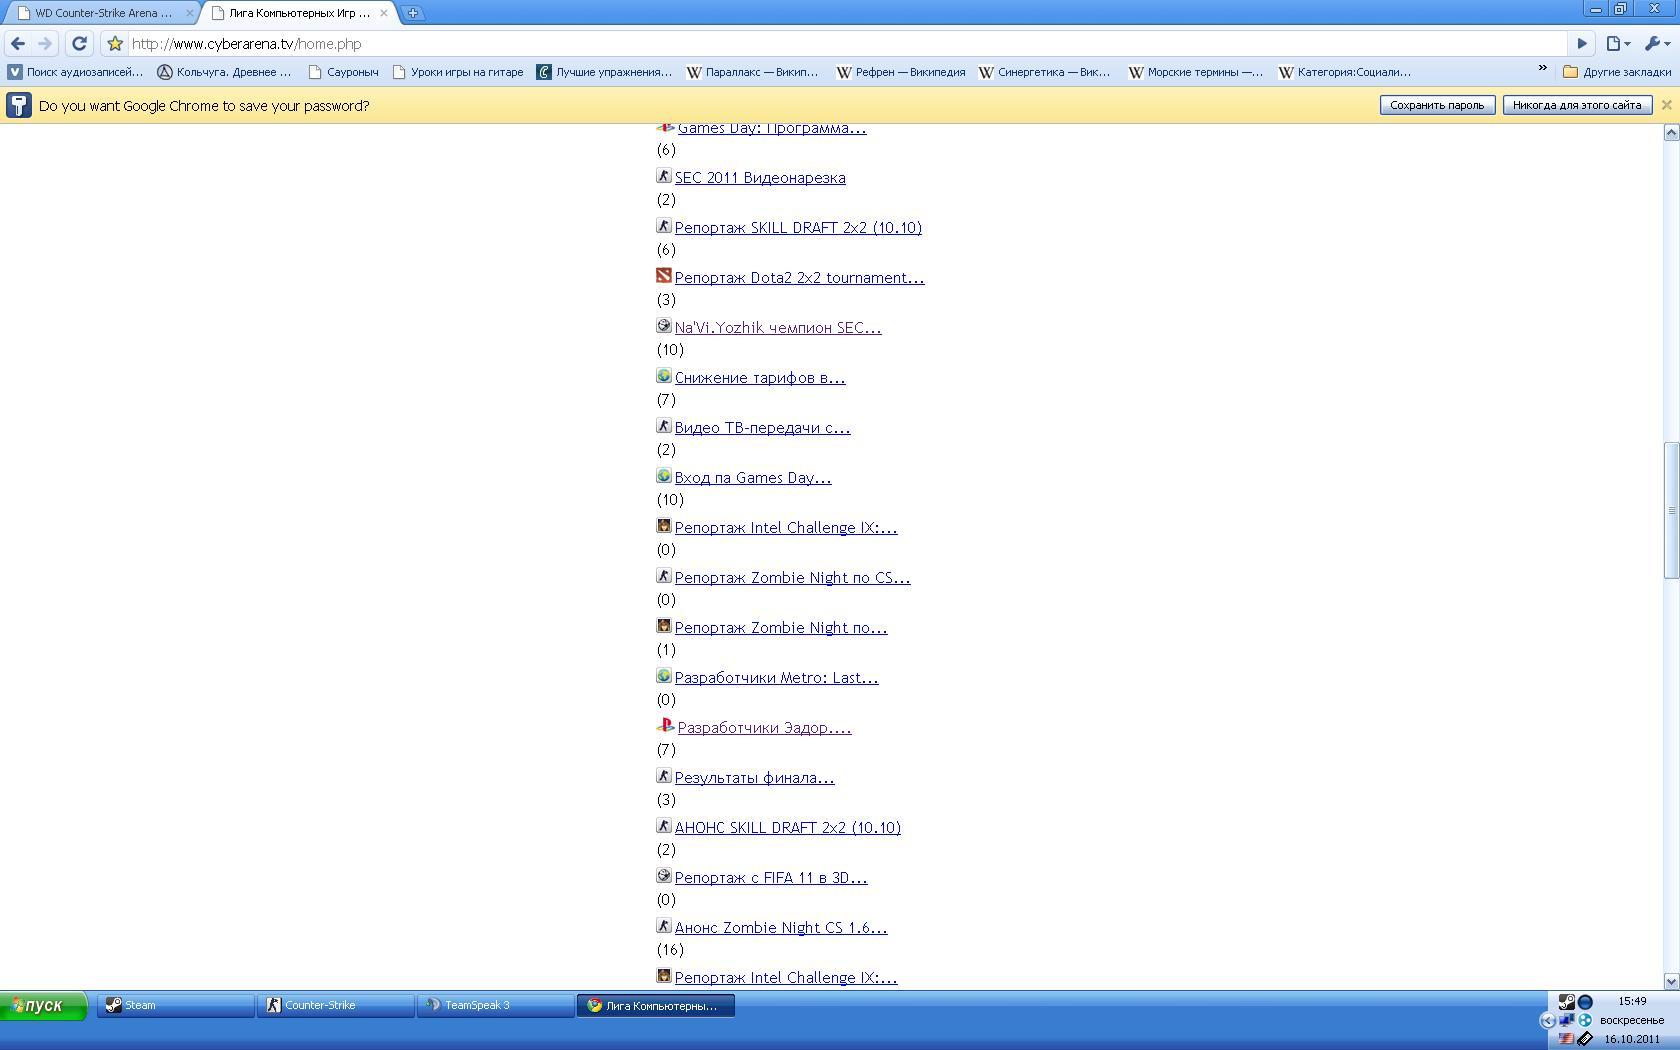Viewport: 1680px width, 1050px height.
Task: Click the go arrow in the address bar
Action: (1582, 44)
